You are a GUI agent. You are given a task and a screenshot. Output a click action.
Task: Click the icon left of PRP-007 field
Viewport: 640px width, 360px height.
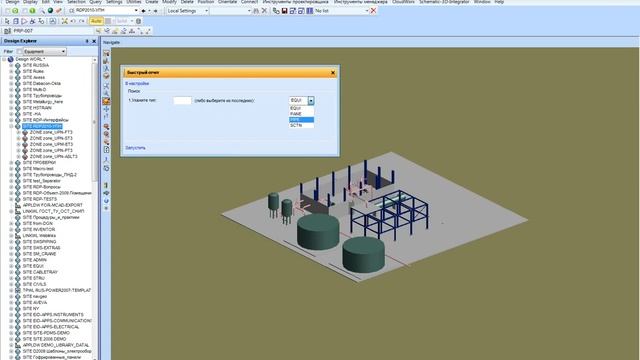[7, 31]
